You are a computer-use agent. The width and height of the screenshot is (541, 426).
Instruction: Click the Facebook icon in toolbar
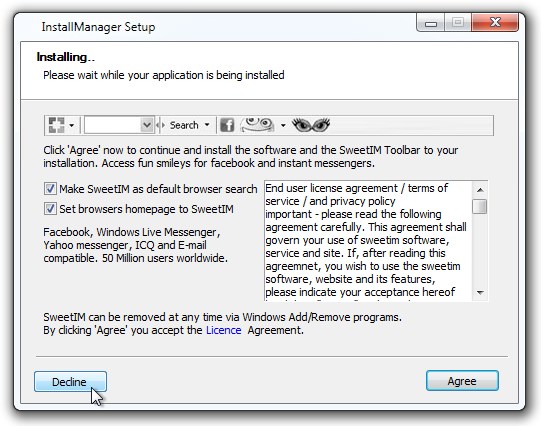[x=227, y=125]
